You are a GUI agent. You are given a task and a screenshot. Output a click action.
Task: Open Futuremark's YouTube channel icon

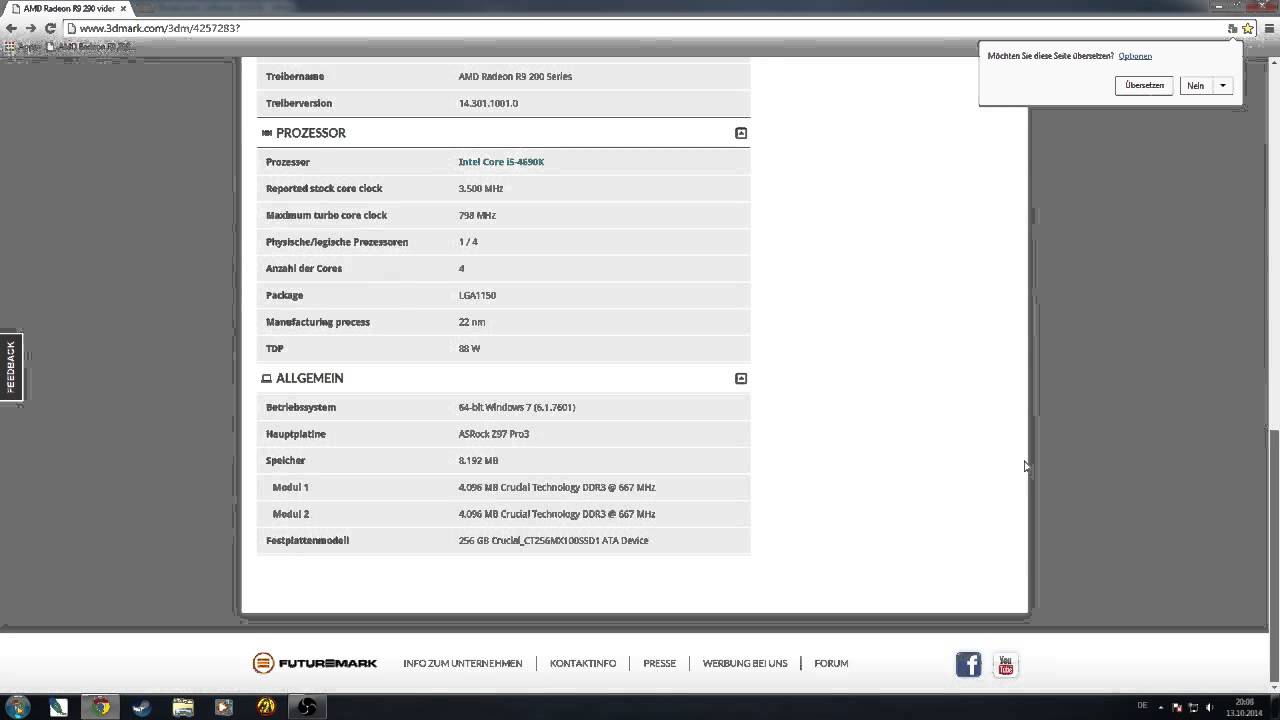pyautogui.click(x=1006, y=664)
